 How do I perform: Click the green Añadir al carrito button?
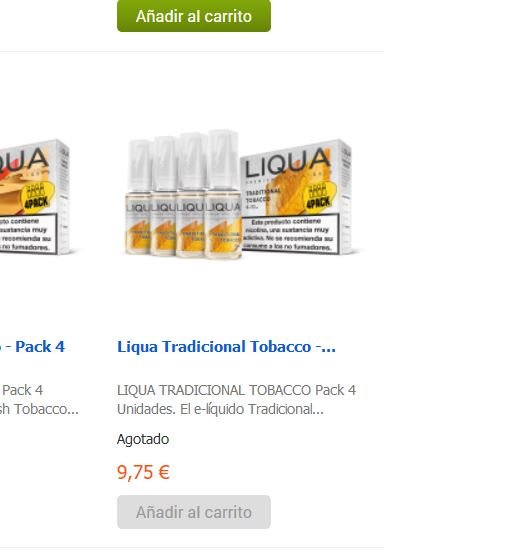point(194,16)
